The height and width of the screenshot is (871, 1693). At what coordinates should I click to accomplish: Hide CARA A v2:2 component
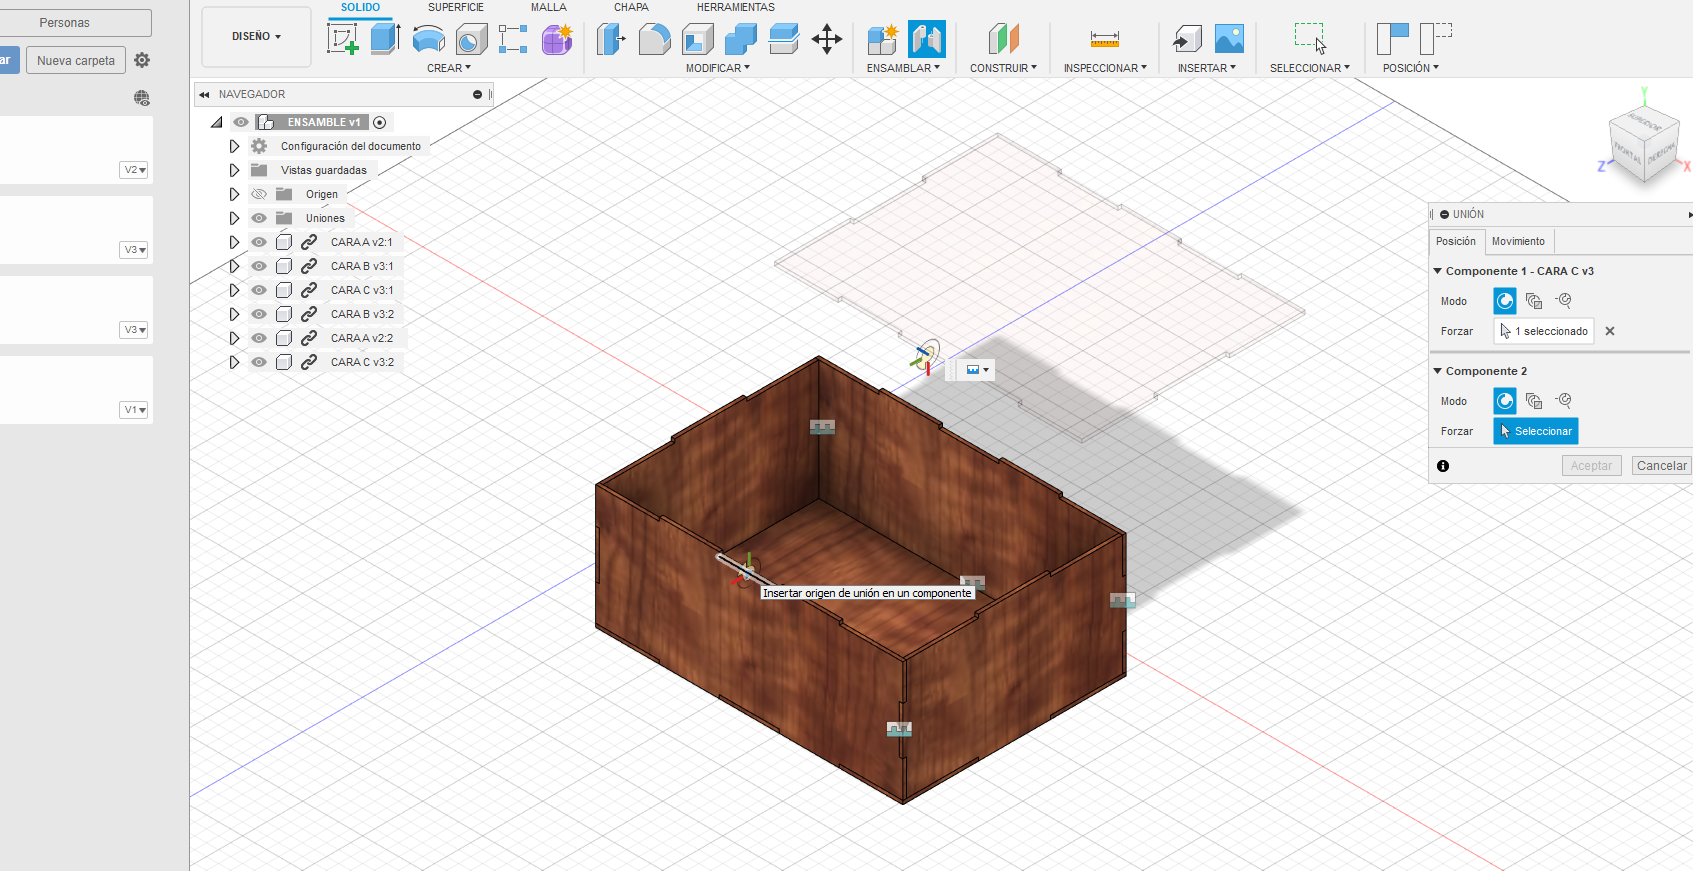click(x=259, y=338)
